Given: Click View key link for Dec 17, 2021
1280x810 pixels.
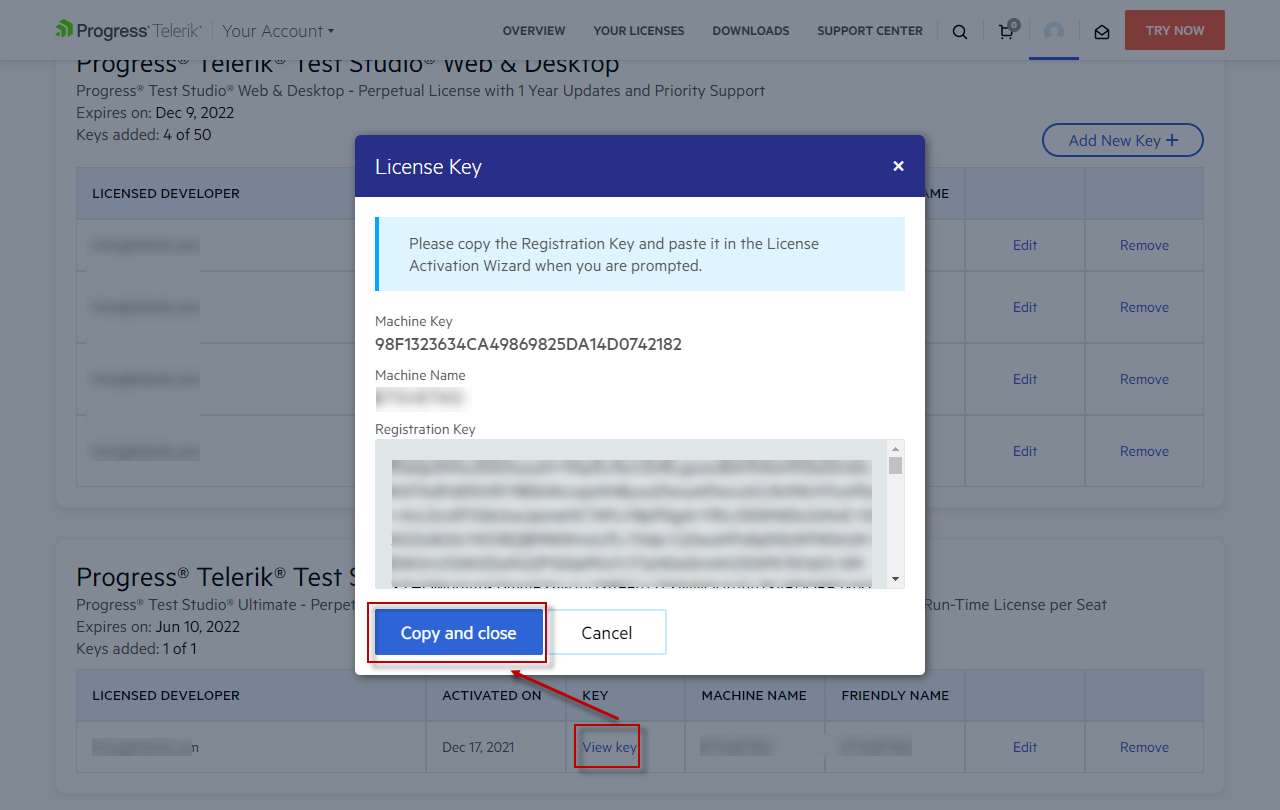Looking at the screenshot, I should click(609, 747).
